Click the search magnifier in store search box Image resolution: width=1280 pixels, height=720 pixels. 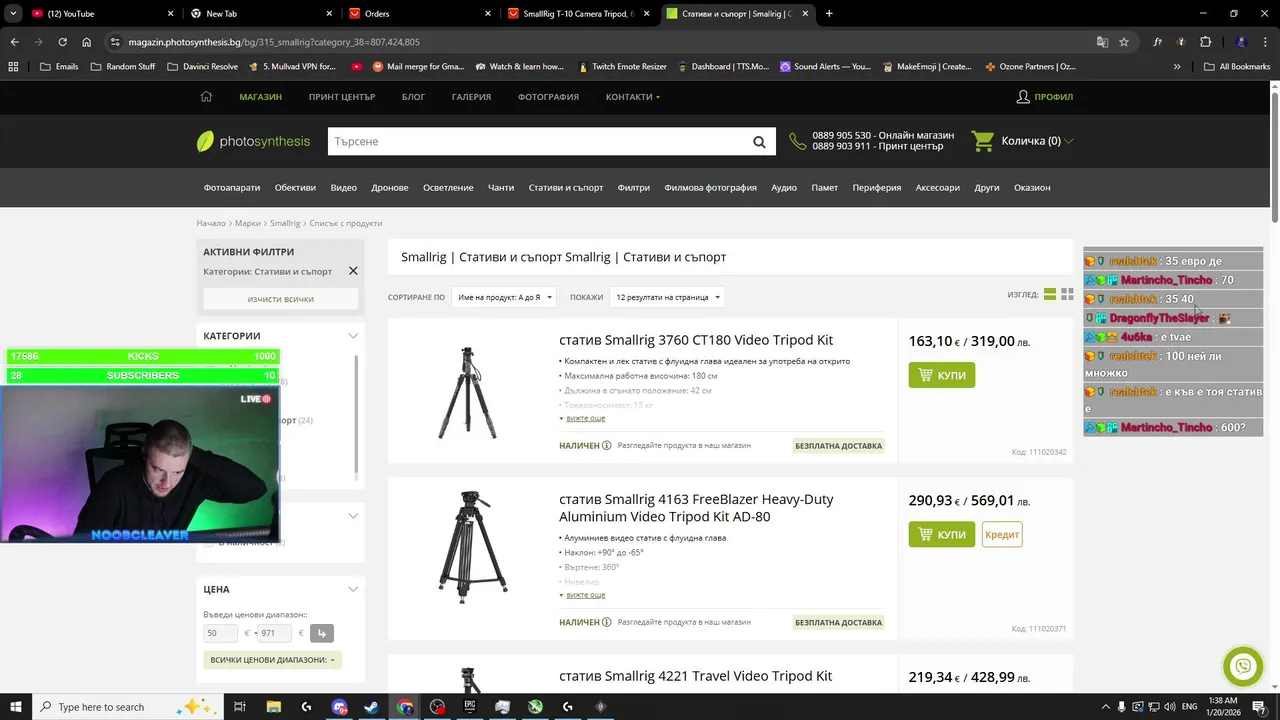coord(759,142)
